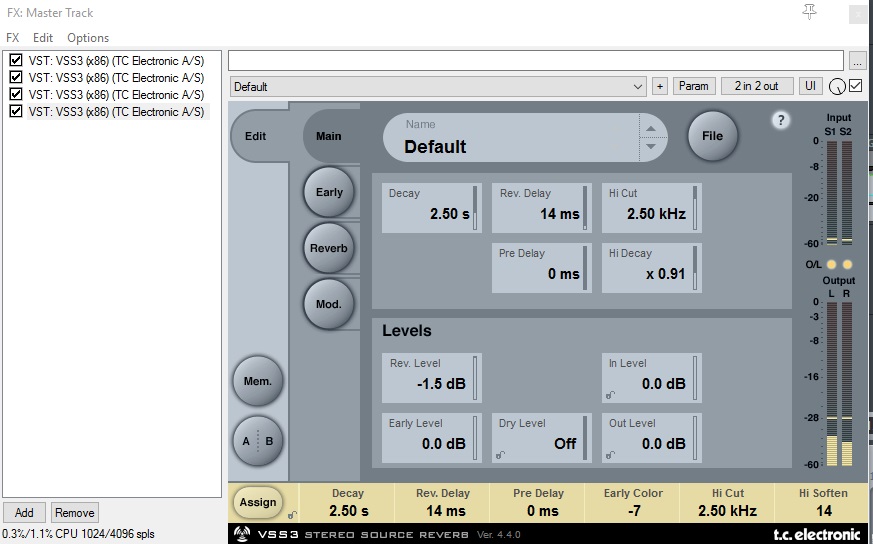Screen dimensions: 873x544
Task: Click the A/B compare button
Action: [258, 441]
